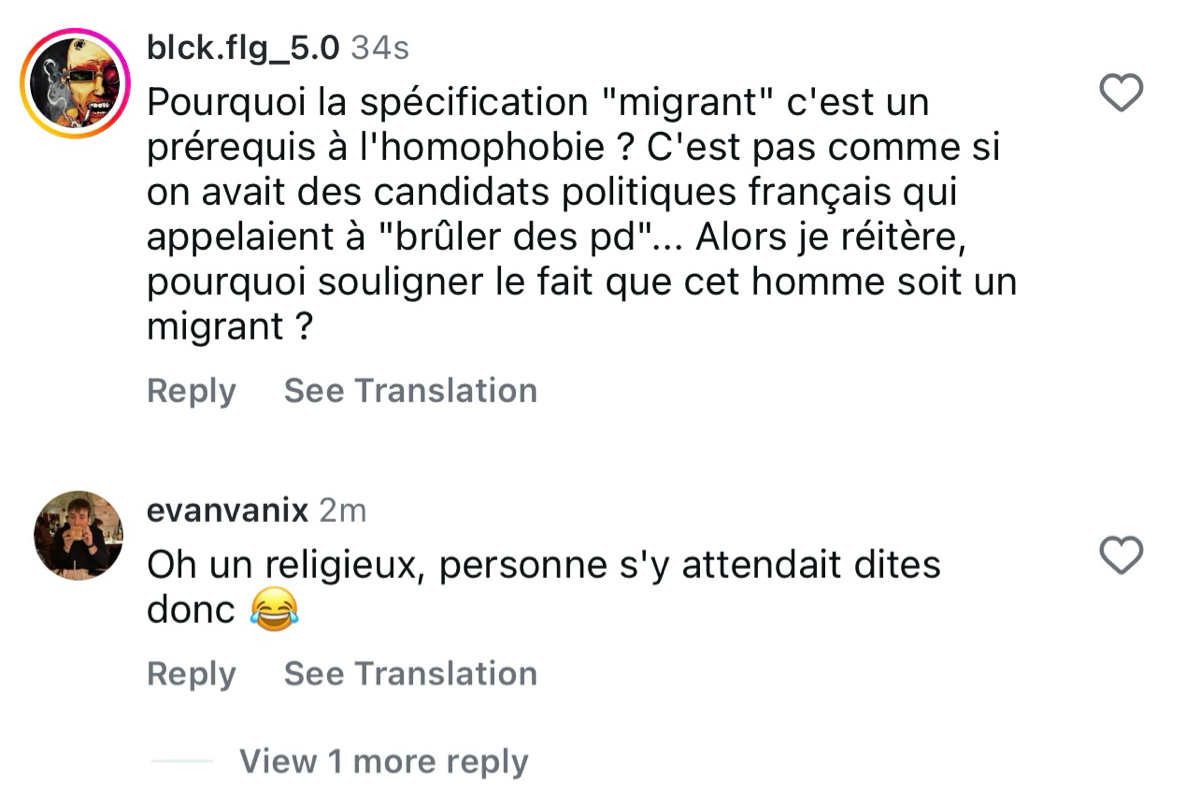Viewport: 1200px width, 808px height.
Task: Open blck.flg_5.0's profile picture story
Action: point(75,83)
